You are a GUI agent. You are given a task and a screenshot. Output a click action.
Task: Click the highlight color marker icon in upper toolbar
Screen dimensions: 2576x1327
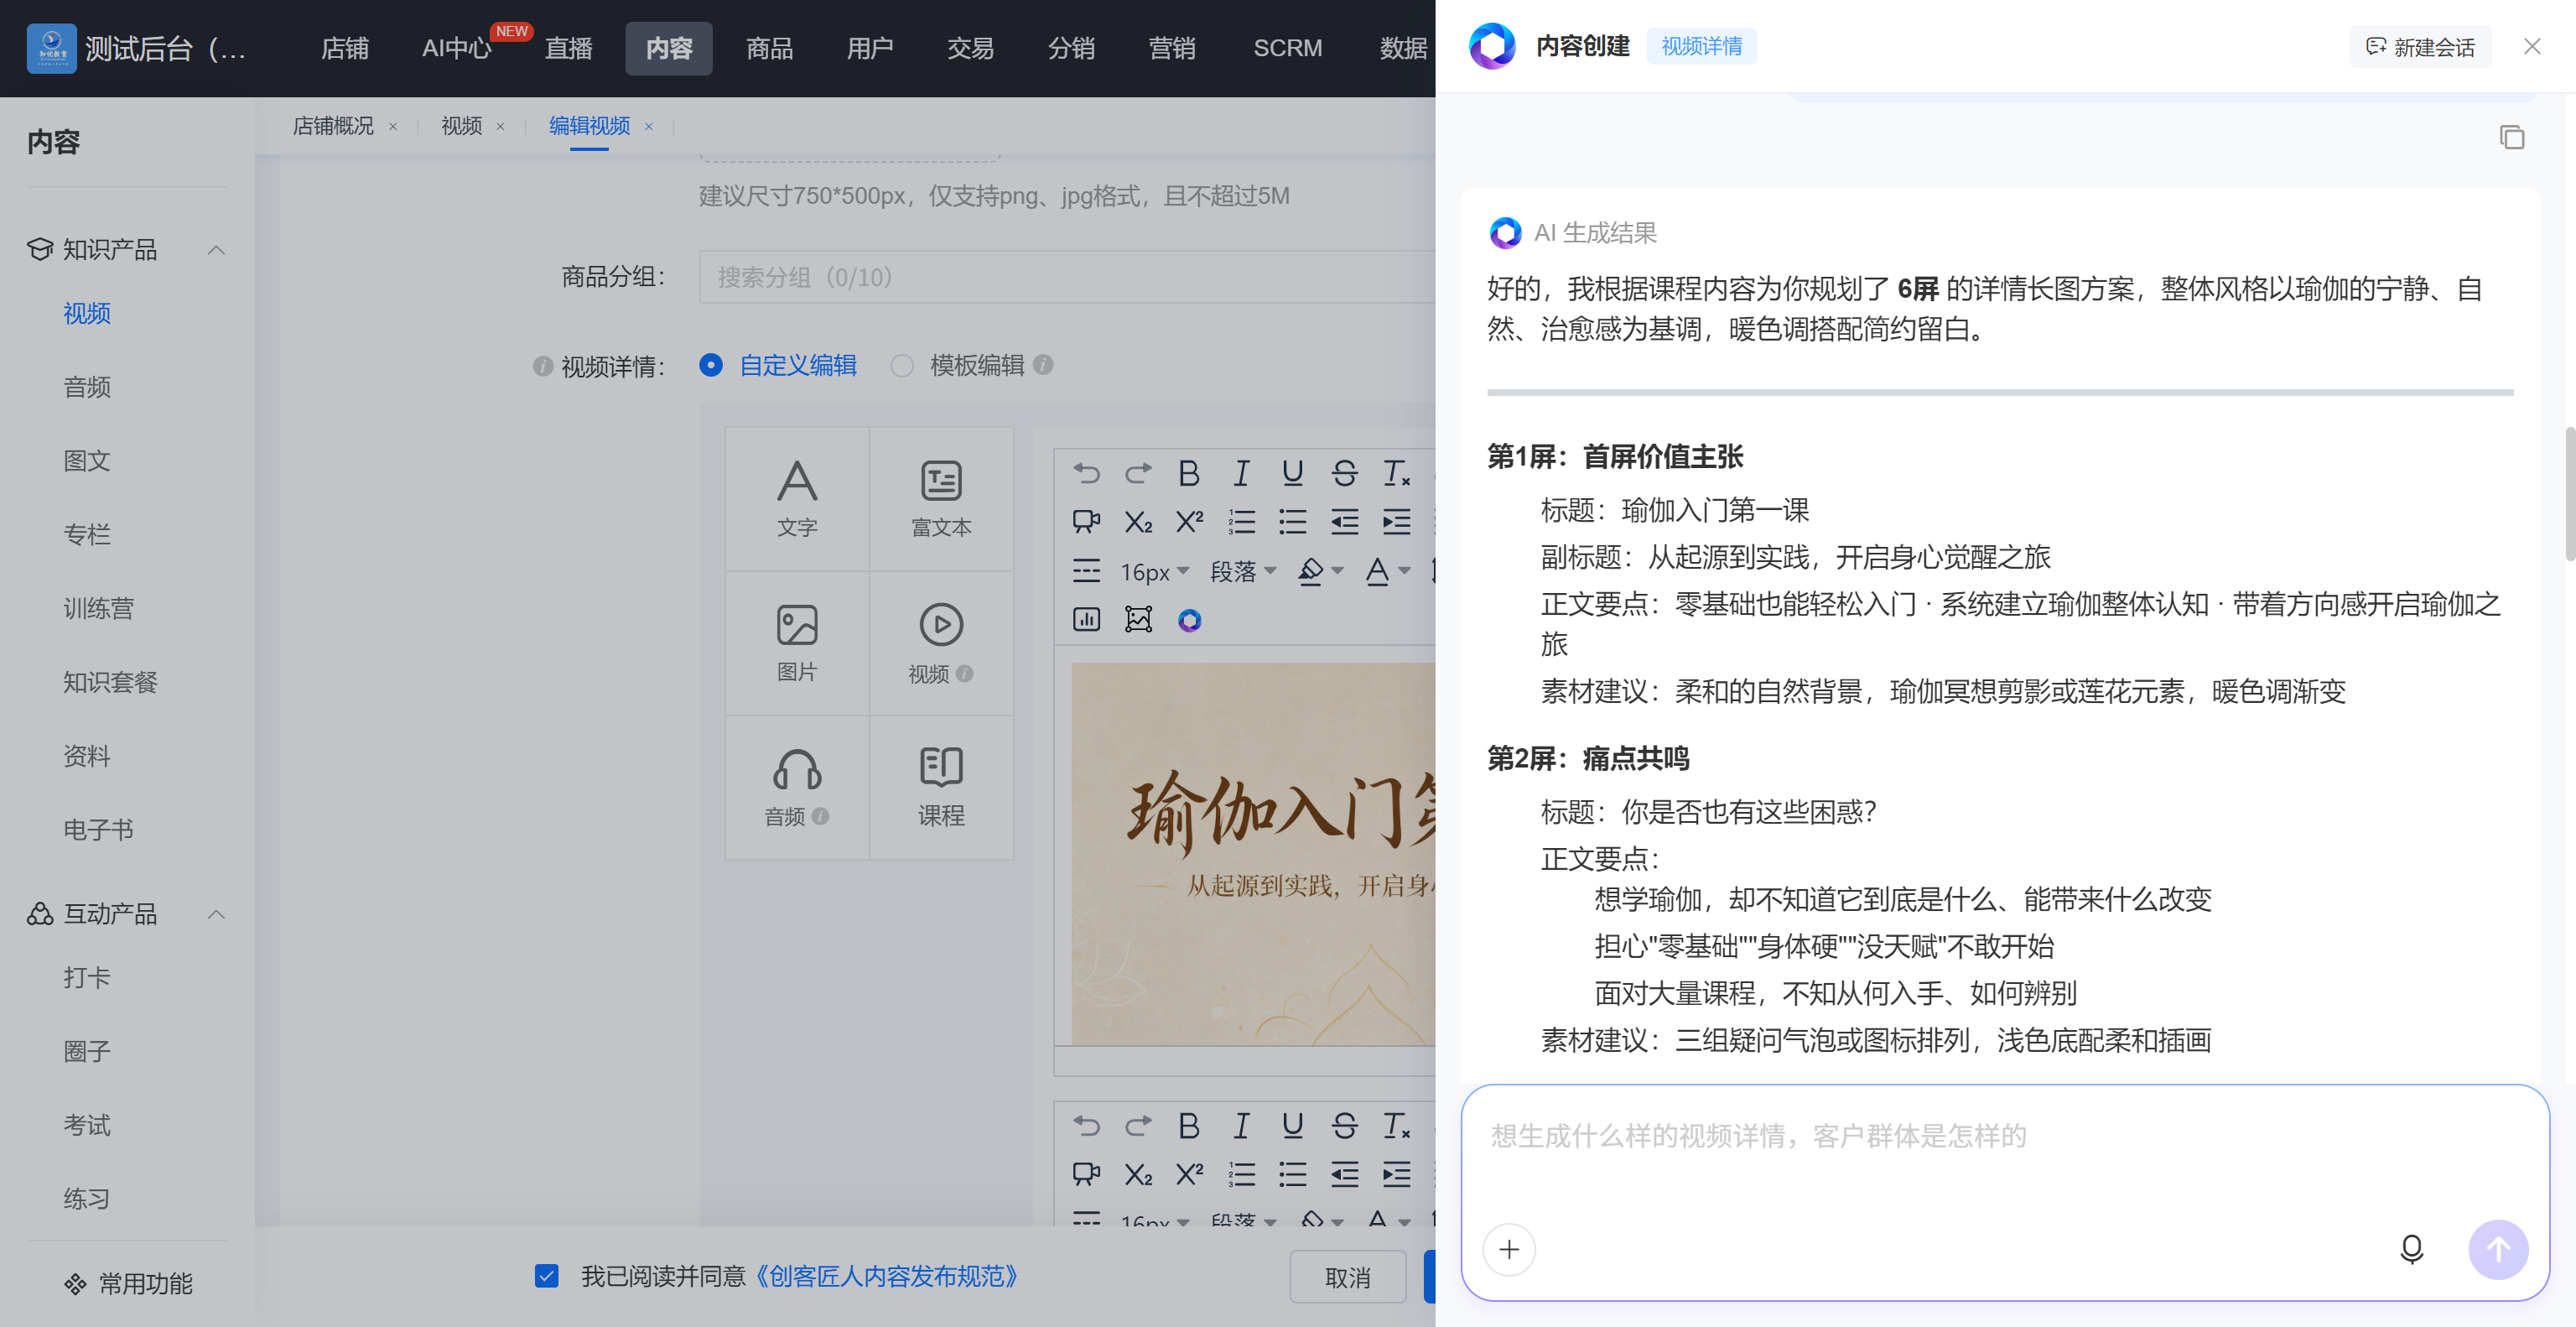1310,571
